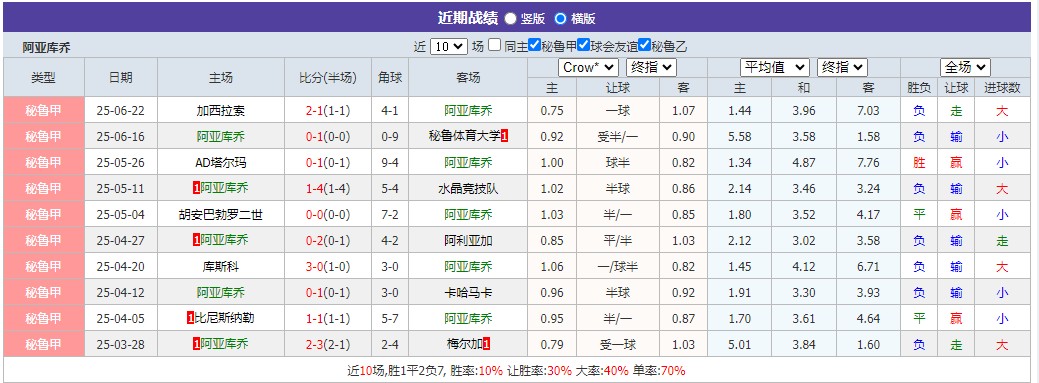Open team 加西拉索 link

tap(221, 111)
